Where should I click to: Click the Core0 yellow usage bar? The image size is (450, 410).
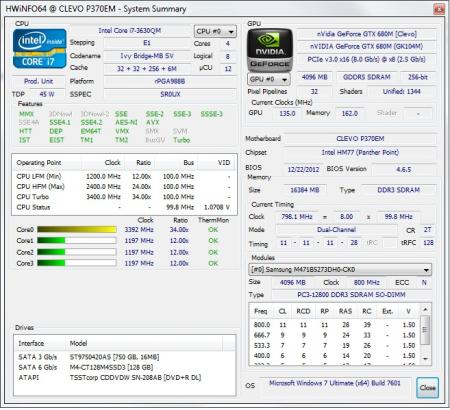[77, 229]
